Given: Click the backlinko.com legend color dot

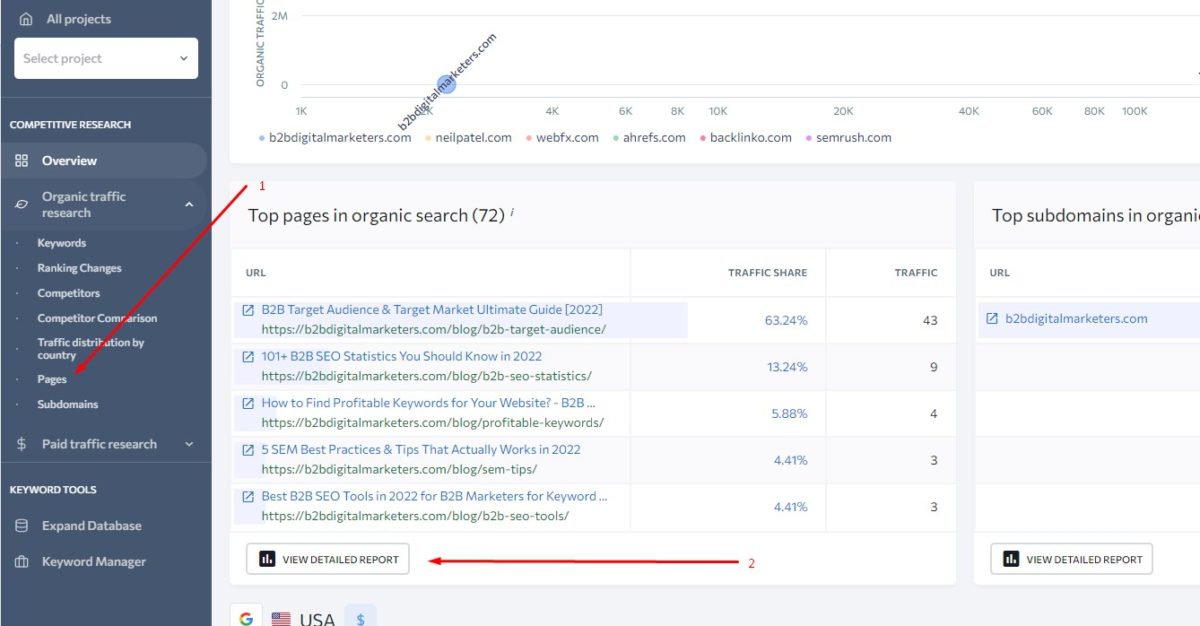Looking at the screenshot, I should pos(704,137).
